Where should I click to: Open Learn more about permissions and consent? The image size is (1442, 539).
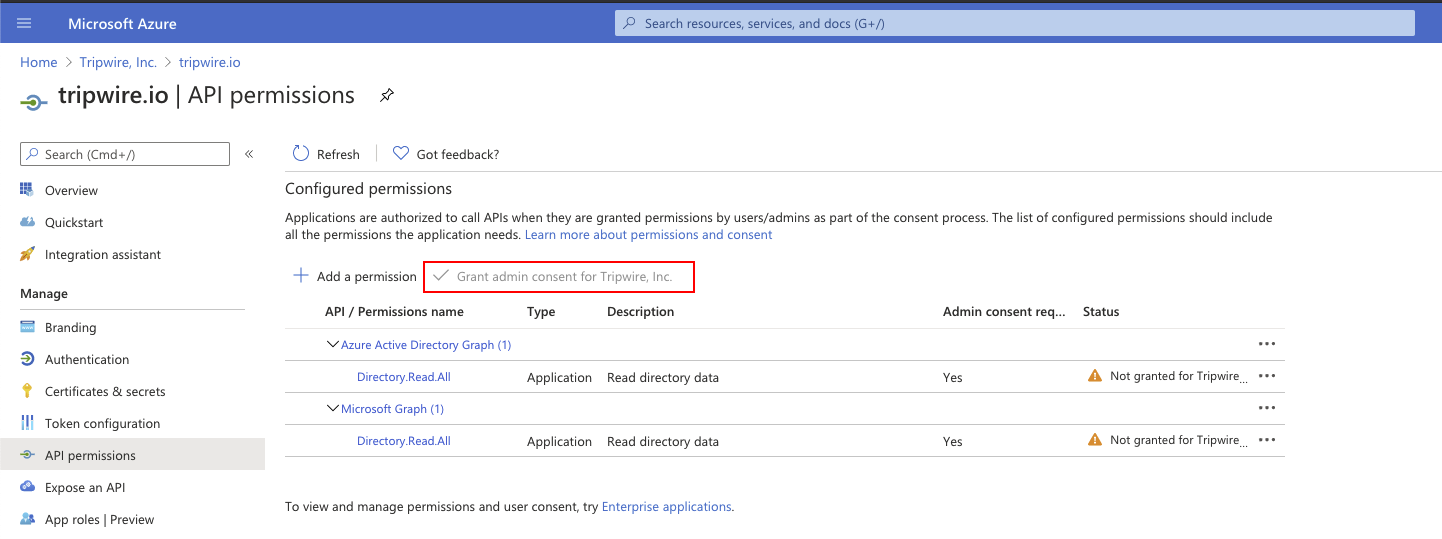pos(649,234)
